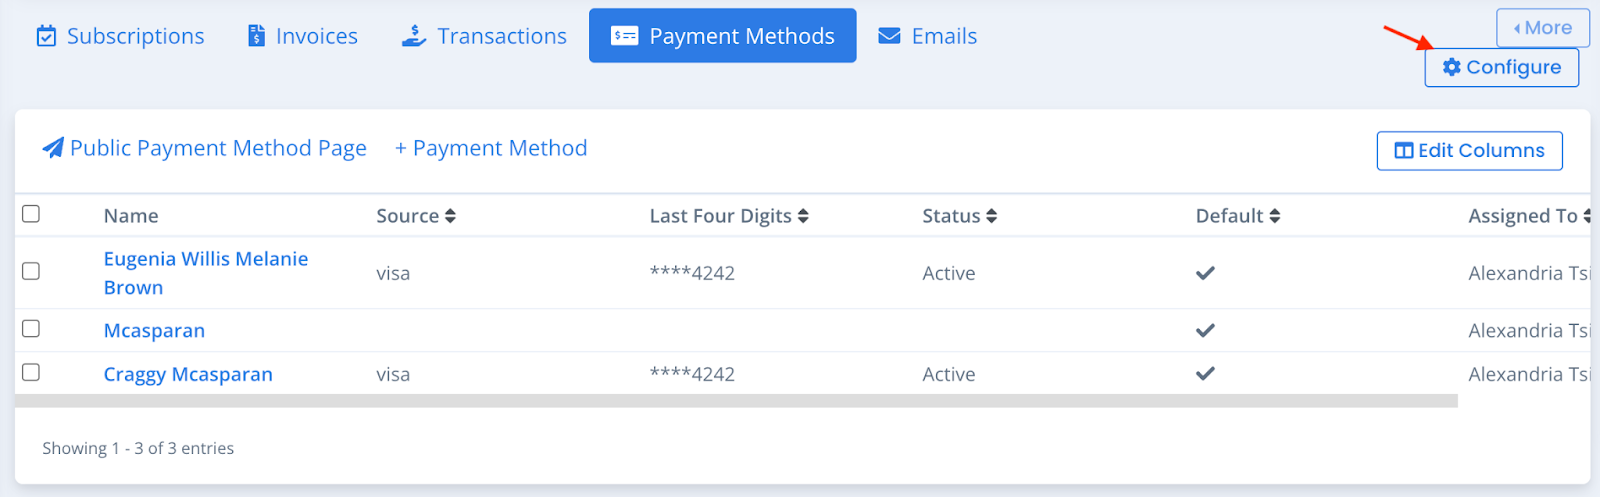Open Edit Columns
1600x497 pixels.
pos(1469,151)
